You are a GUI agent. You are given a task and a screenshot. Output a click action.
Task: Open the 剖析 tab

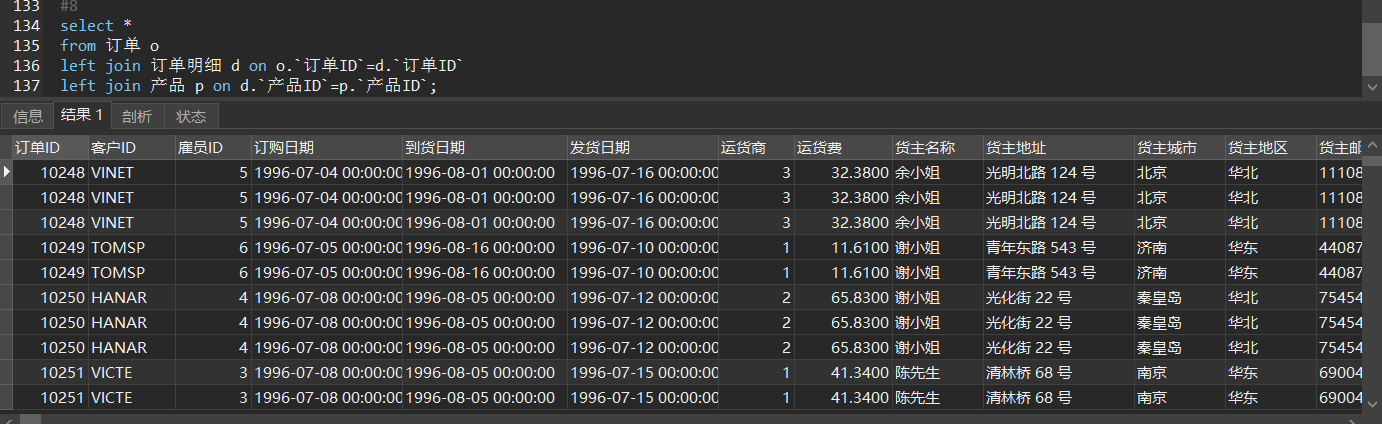[137, 116]
